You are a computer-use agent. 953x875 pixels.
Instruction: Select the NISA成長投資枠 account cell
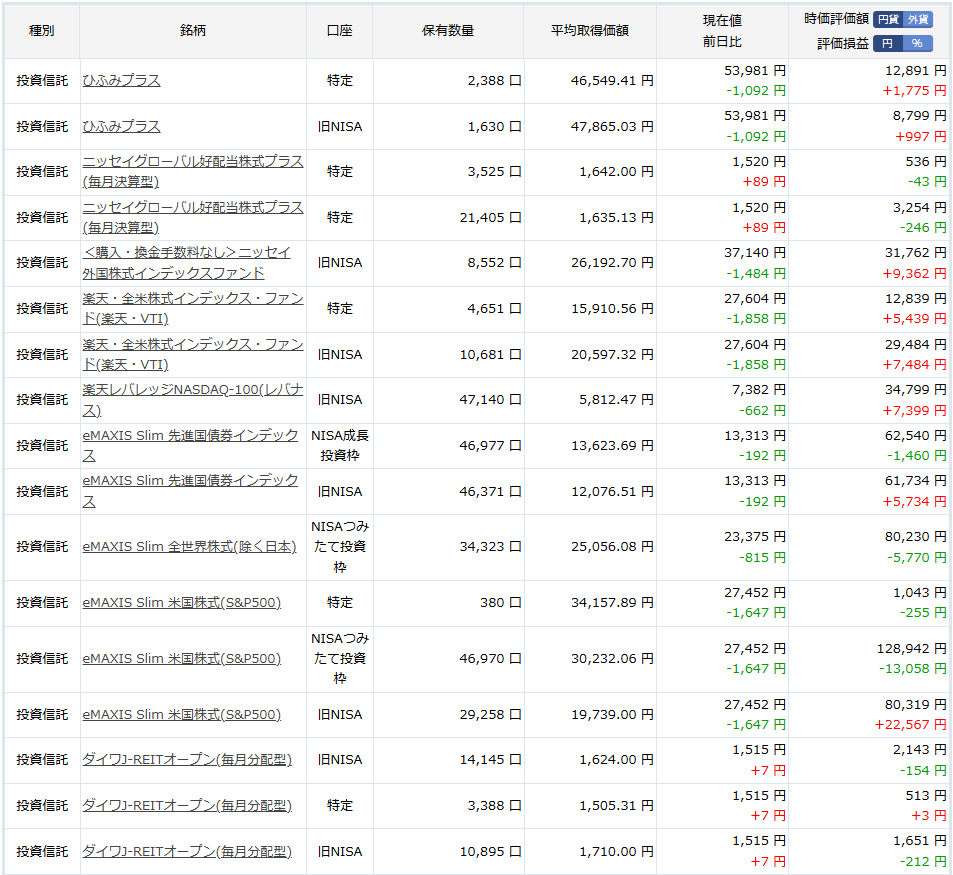pyautogui.click(x=340, y=445)
